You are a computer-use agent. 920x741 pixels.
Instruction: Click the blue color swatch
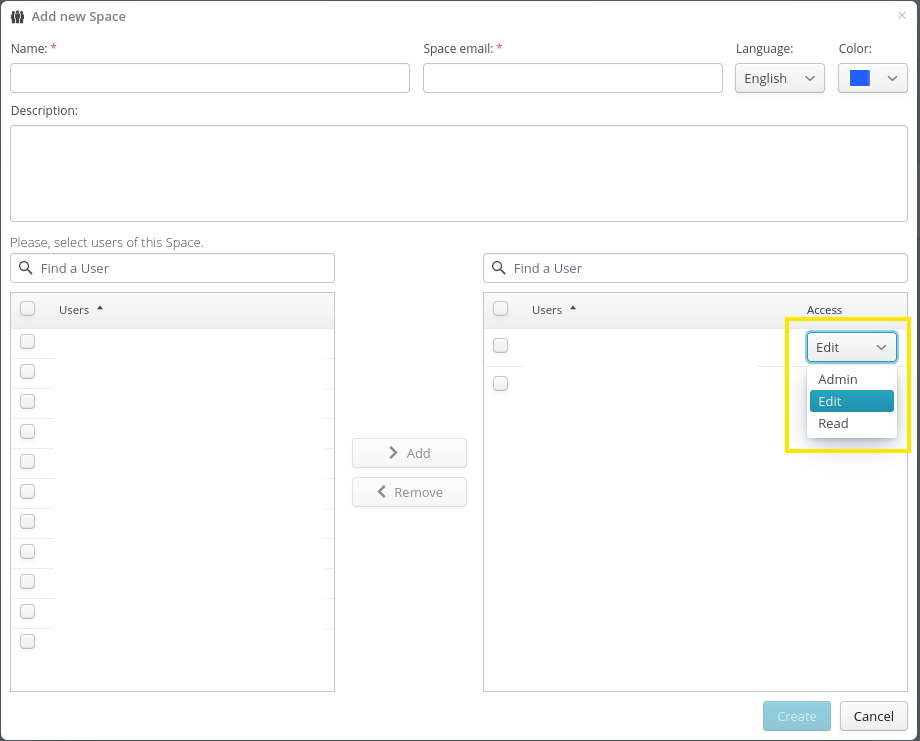pos(859,78)
